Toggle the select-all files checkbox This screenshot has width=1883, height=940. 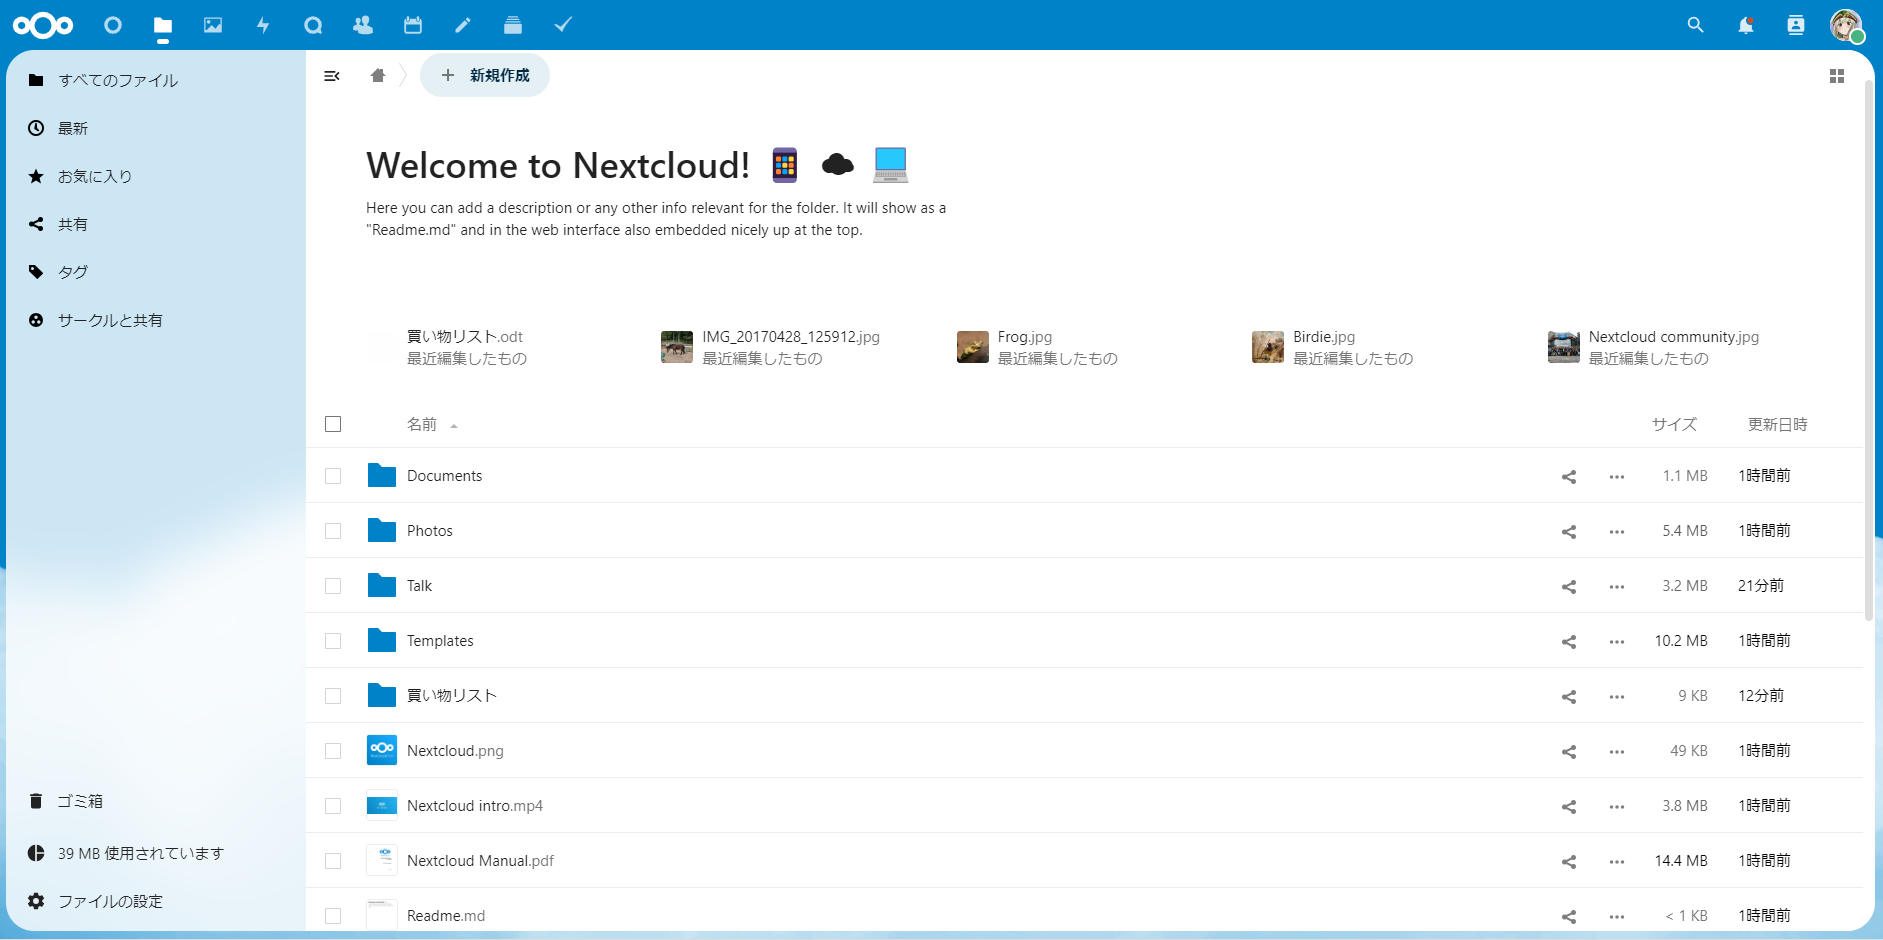pos(333,424)
